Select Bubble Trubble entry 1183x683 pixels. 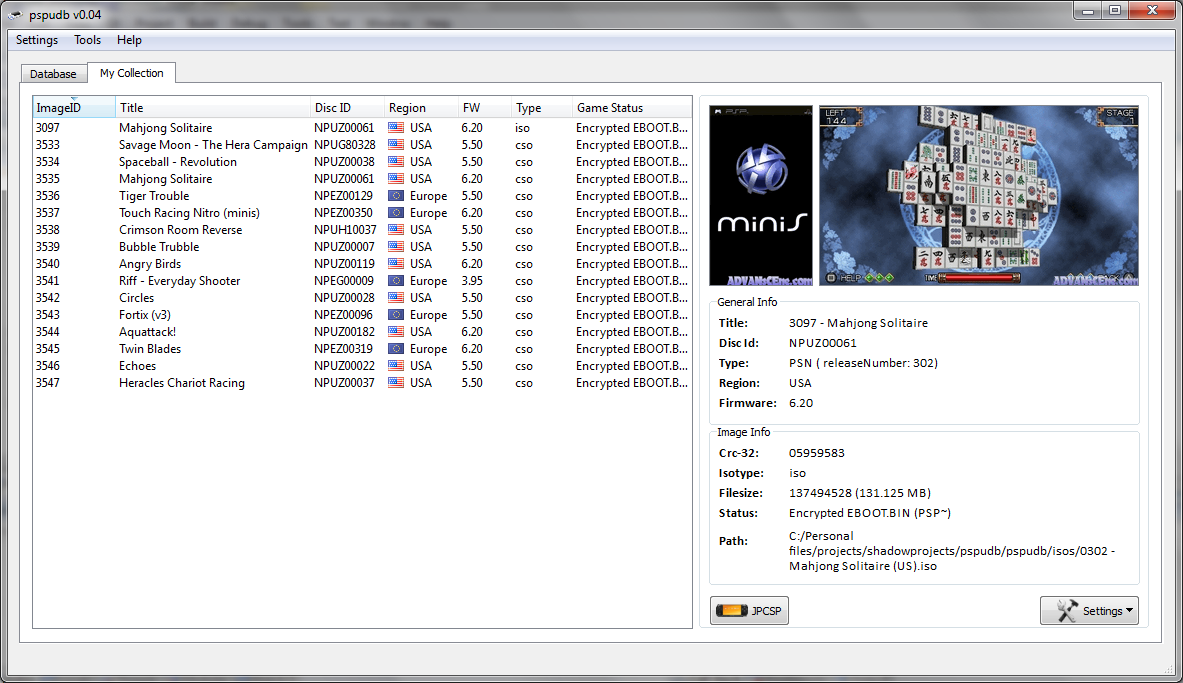[x=362, y=247]
